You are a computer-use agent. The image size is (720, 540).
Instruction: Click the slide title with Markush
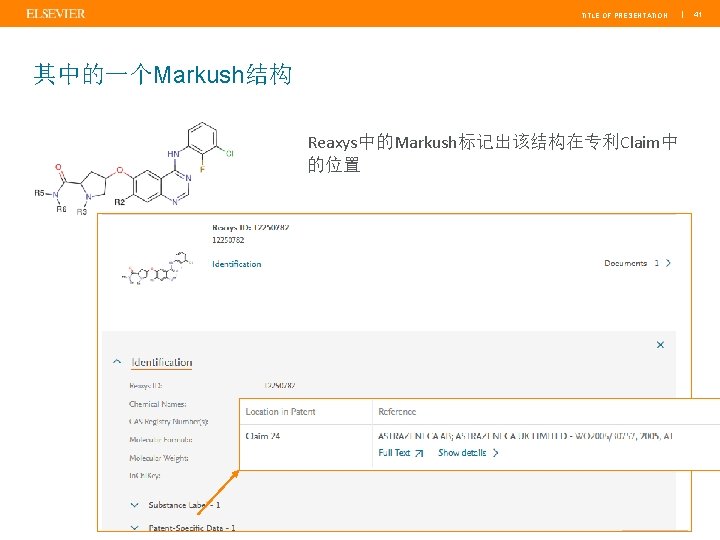(x=163, y=74)
